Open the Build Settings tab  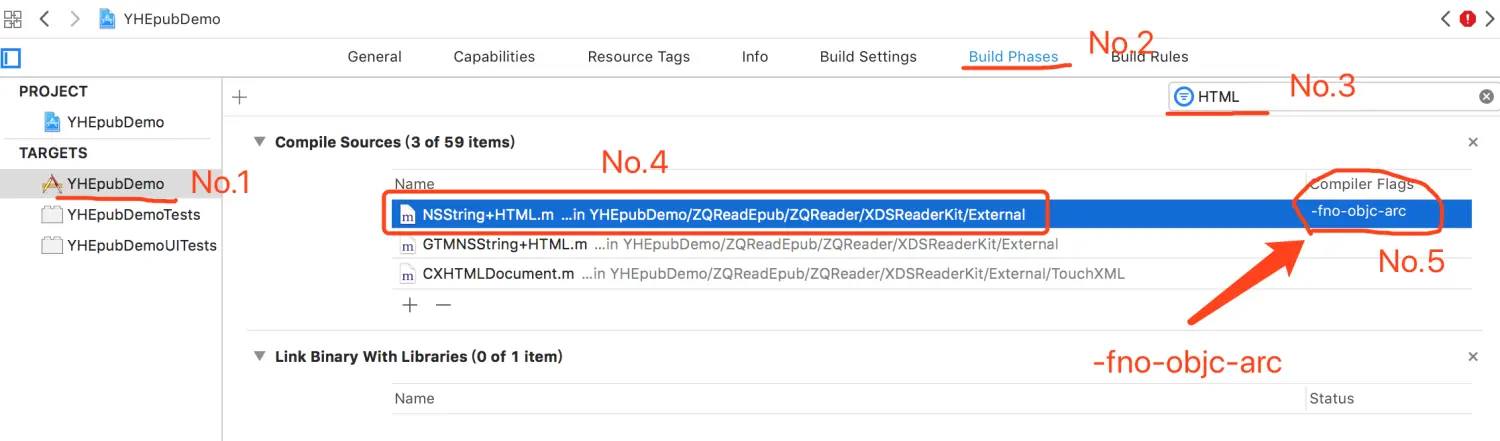point(868,56)
